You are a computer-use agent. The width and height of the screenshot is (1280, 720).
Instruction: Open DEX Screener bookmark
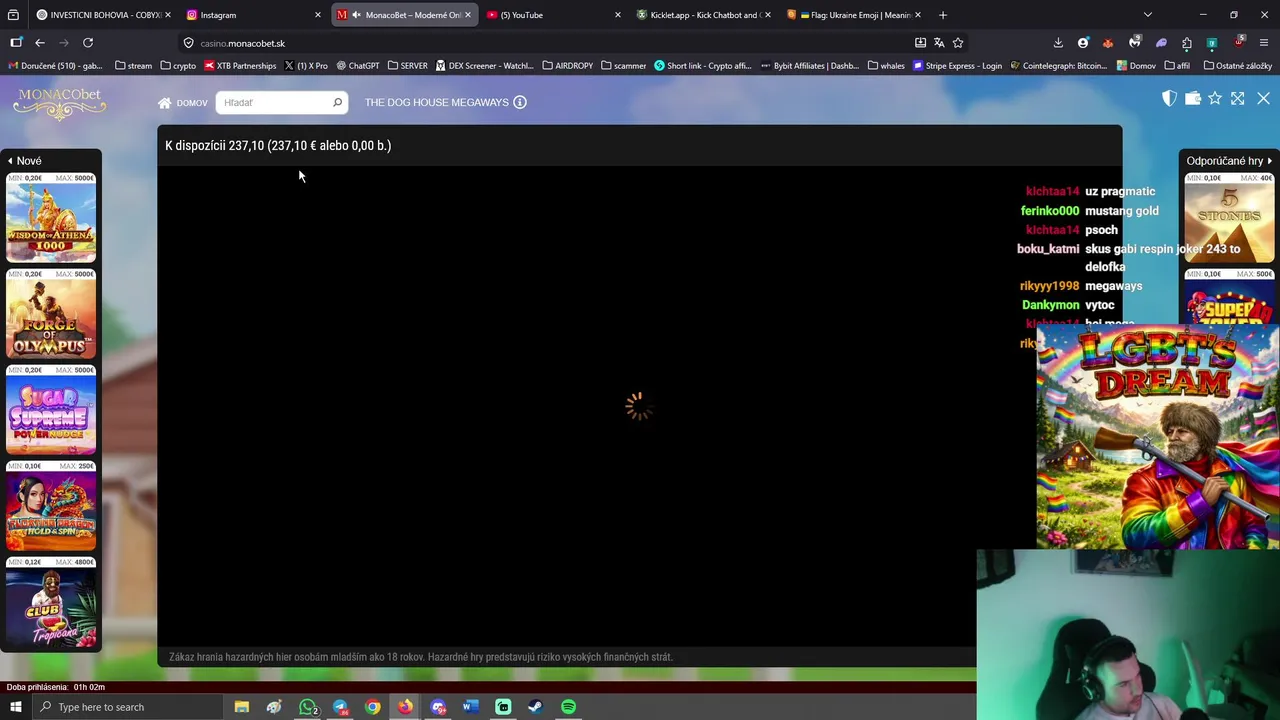click(x=485, y=66)
